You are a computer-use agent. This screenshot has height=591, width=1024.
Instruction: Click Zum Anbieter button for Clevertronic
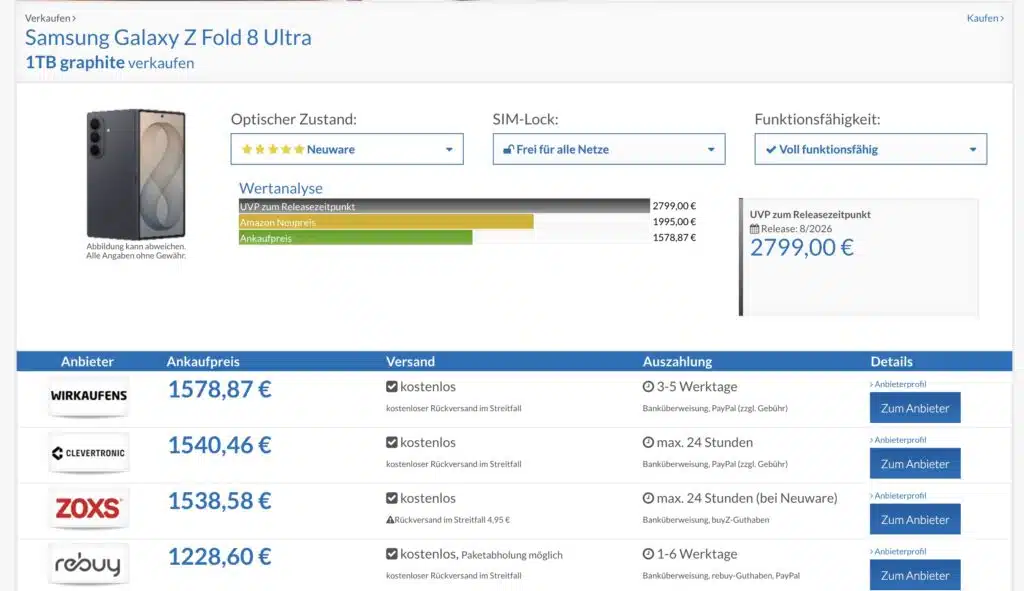[915, 464]
